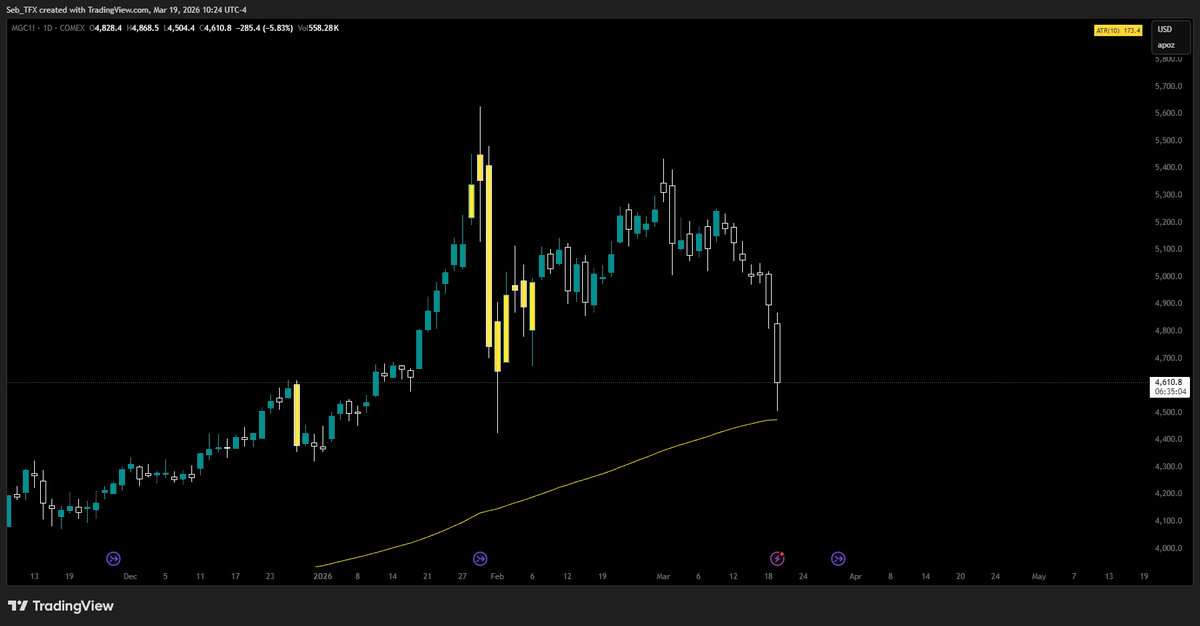
Task: Click the volume value 558.28K
Action: coord(323,28)
